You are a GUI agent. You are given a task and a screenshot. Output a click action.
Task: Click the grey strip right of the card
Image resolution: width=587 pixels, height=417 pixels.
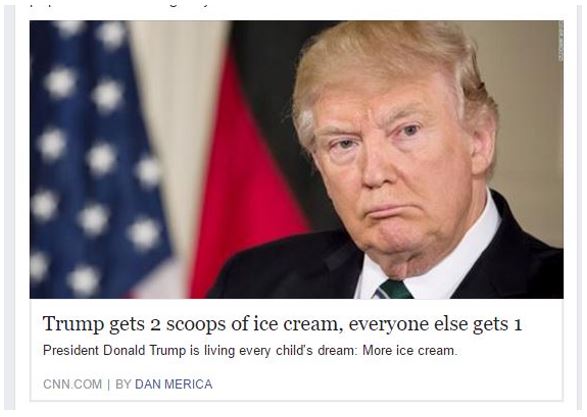(x=580, y=208)
